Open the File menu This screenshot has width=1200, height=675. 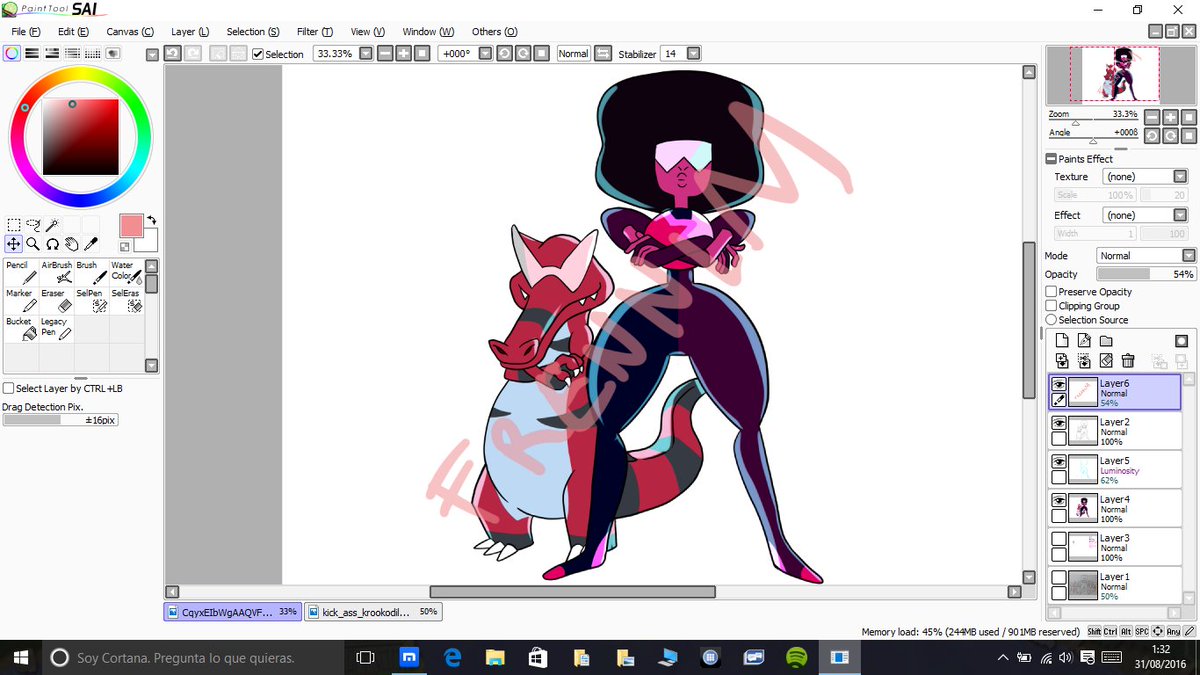tap(26, 32)
